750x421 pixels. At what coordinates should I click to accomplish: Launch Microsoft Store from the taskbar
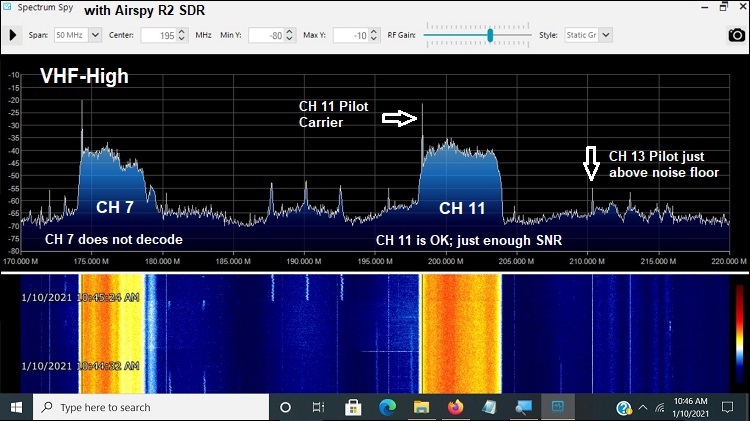pos(353,407)
